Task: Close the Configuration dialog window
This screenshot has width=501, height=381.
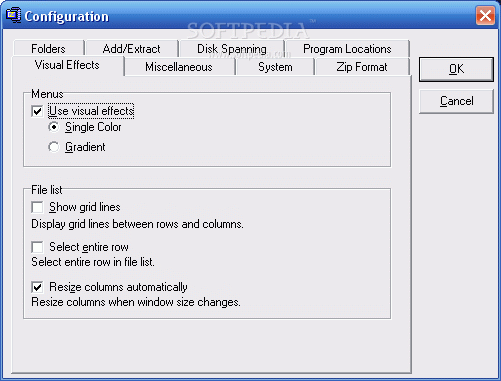Action: tap(485, 15)
